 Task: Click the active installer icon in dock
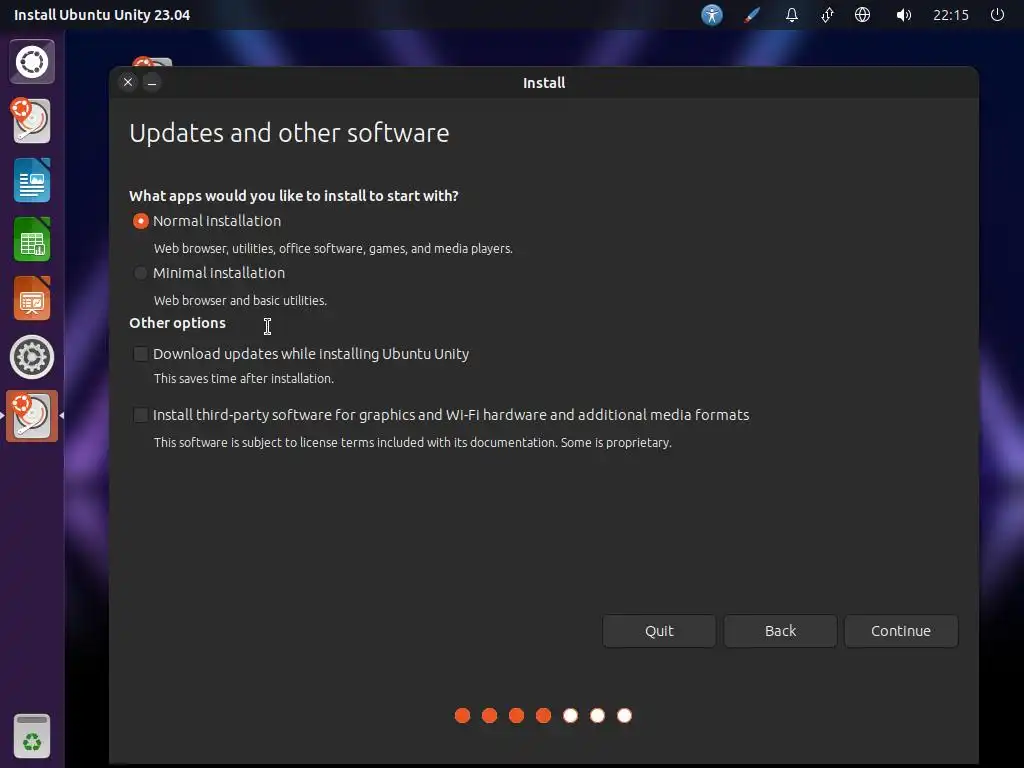point(32,416)
